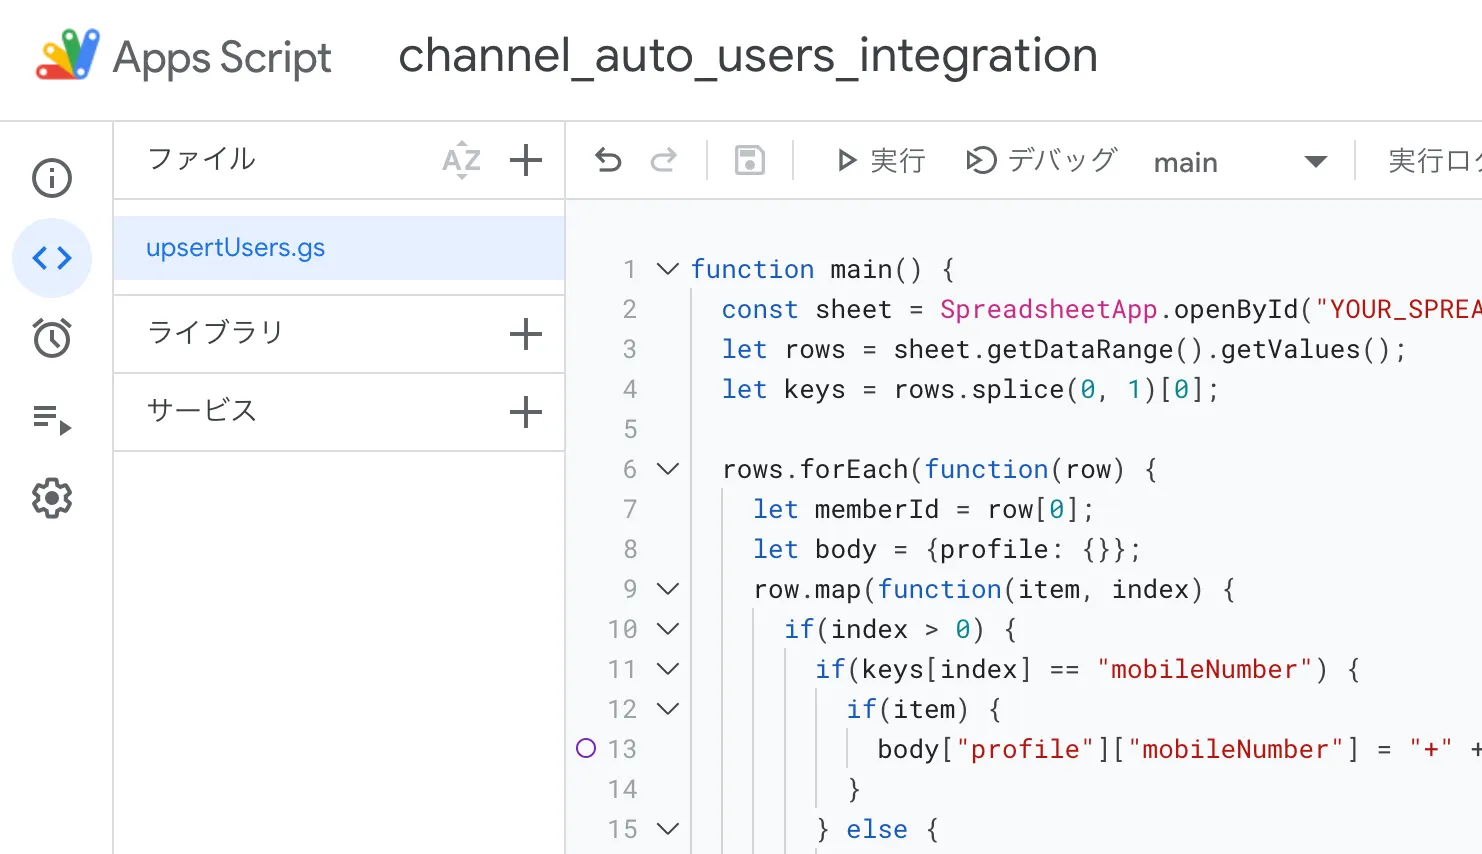
Task: Rename project title channel_auto_users_integration
Action: (747, 56)
